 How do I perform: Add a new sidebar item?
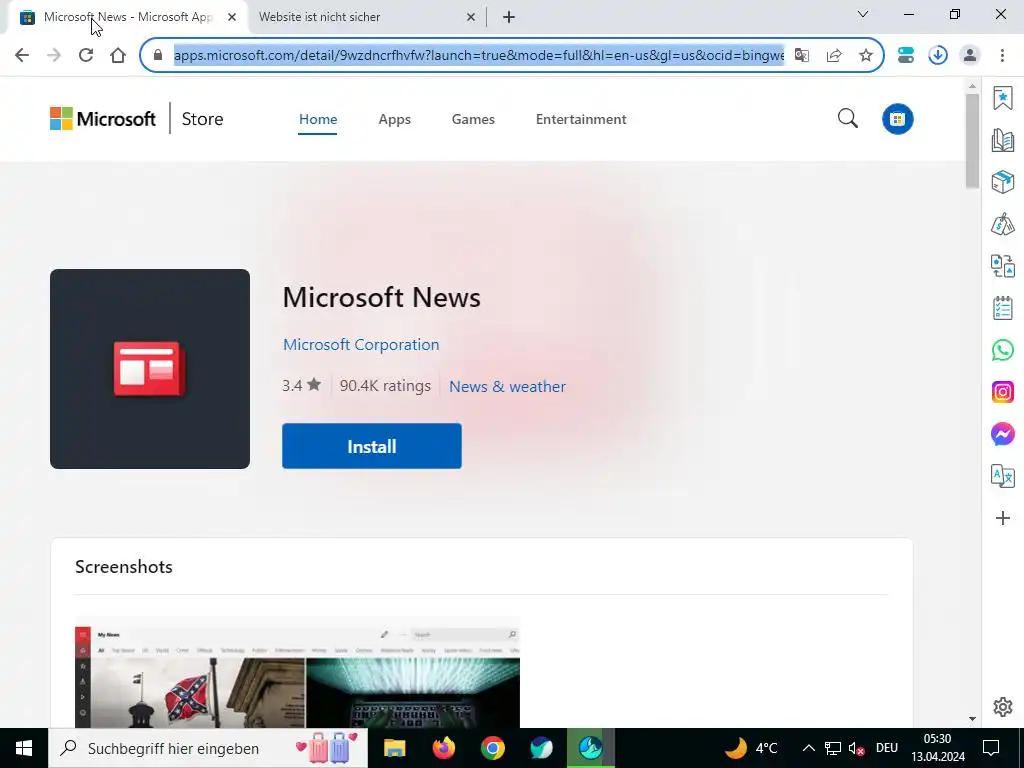(1003, 519)
